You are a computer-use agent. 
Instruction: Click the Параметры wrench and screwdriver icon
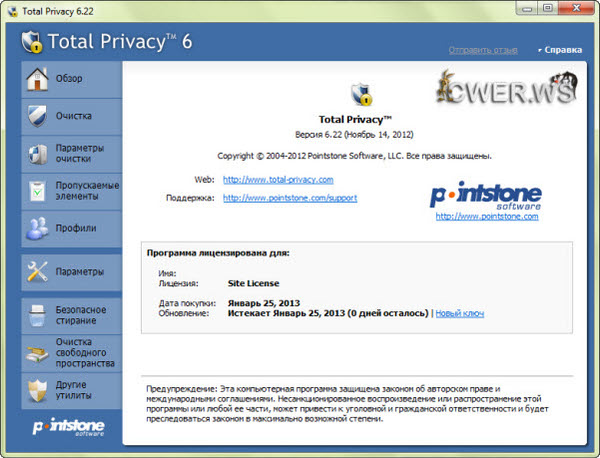(37, 271)
